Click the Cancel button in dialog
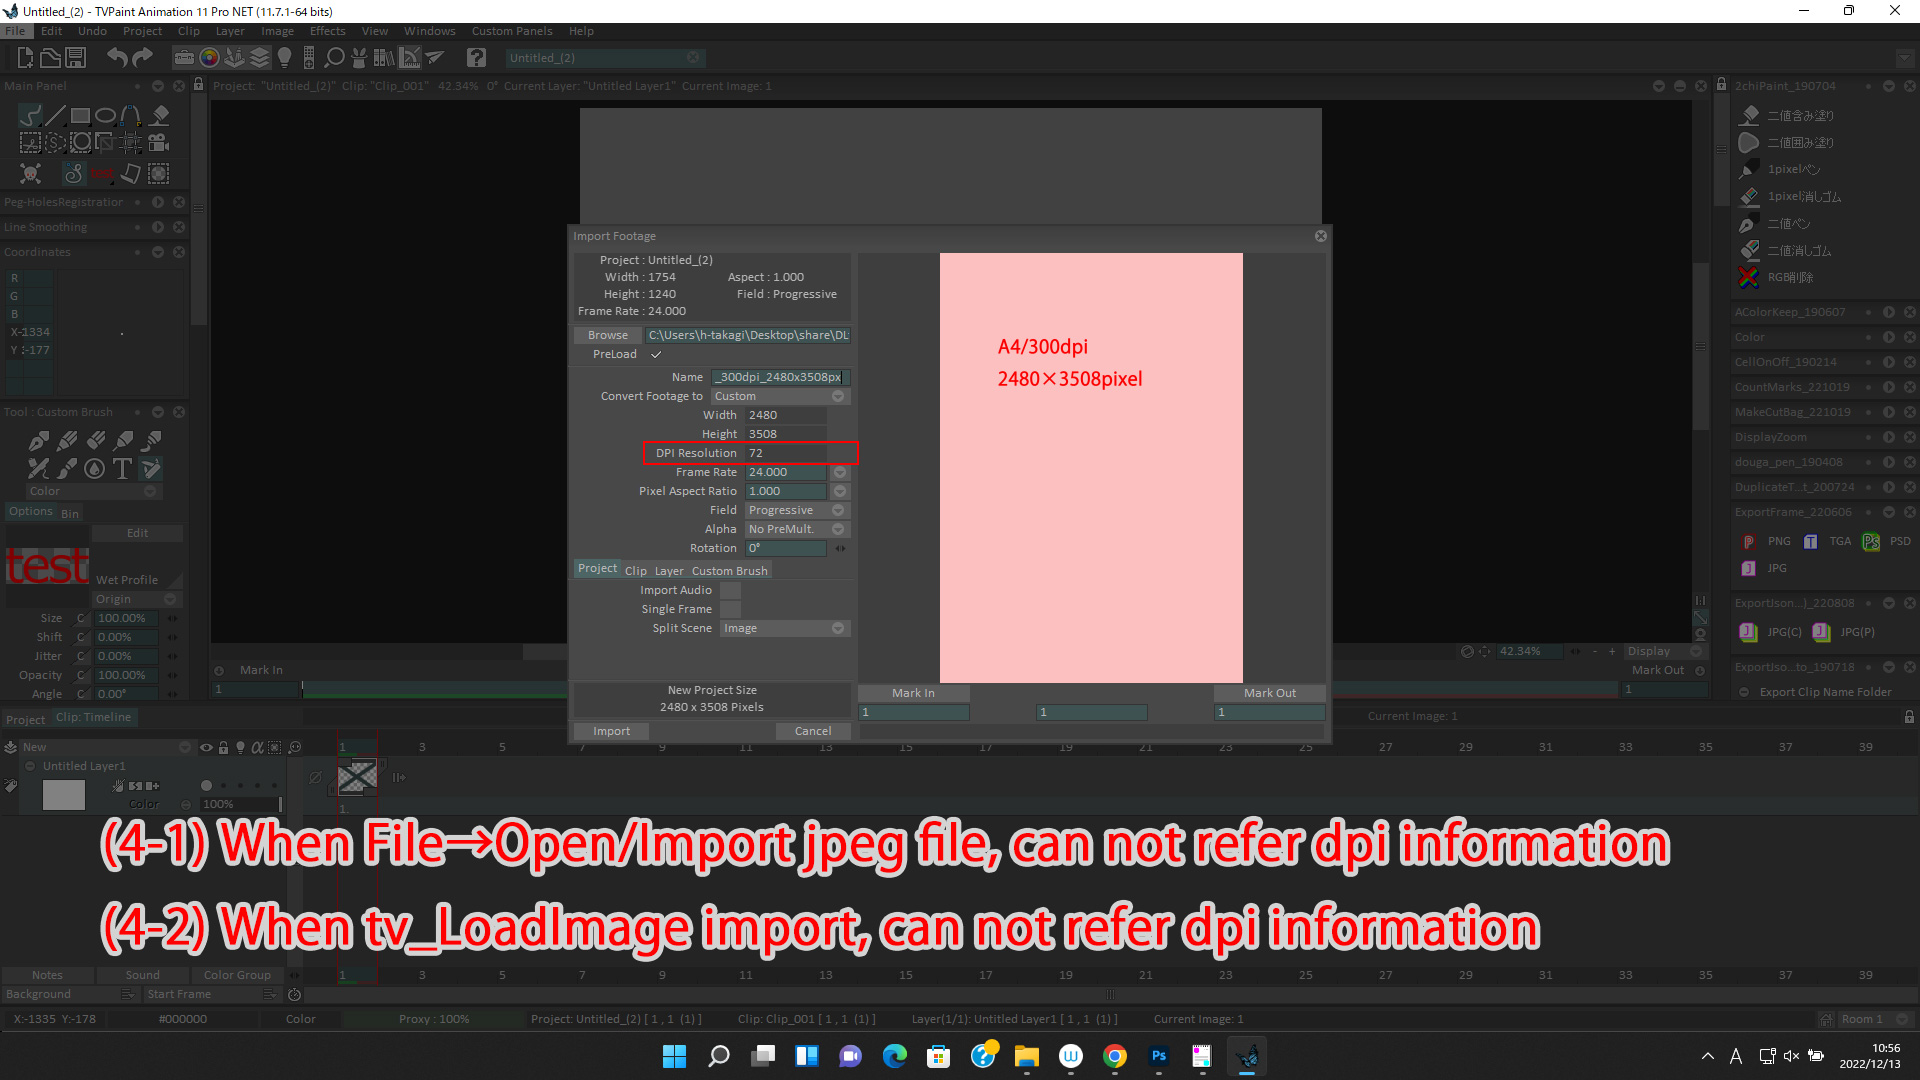Viewport: 1920px width, 1080px height. coord(813,731)
